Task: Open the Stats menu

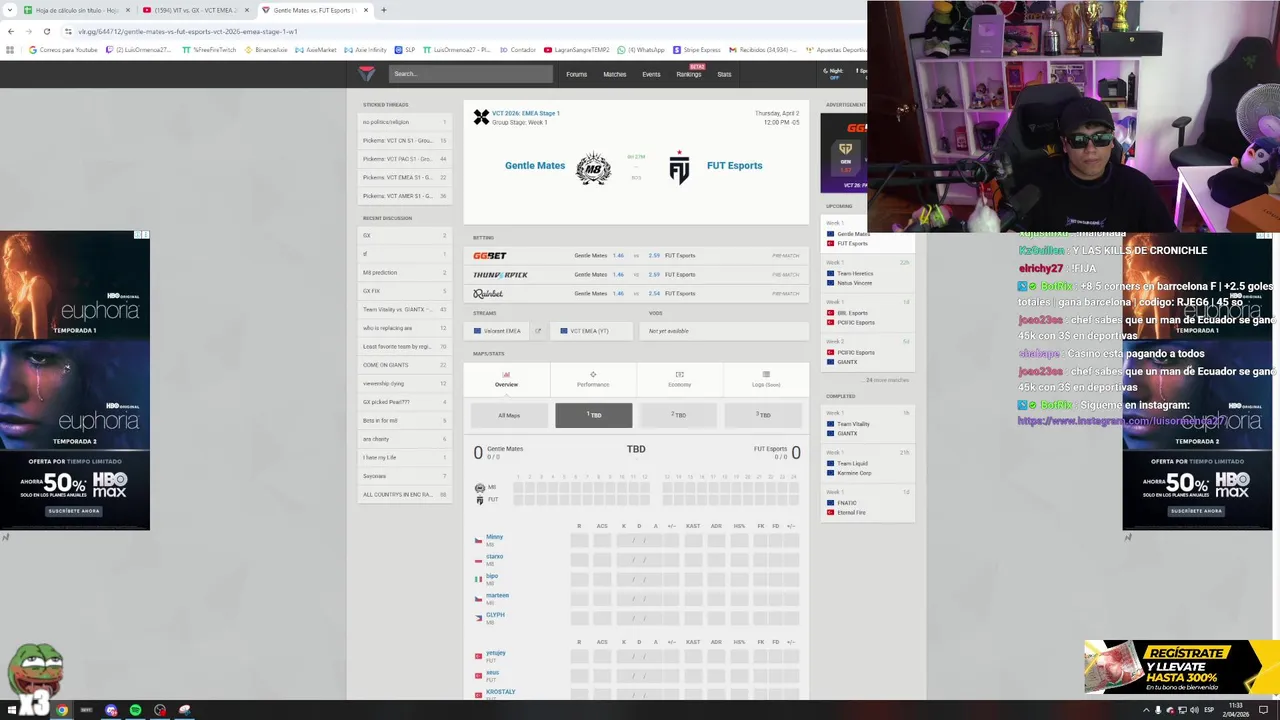Action: (724, 74)
